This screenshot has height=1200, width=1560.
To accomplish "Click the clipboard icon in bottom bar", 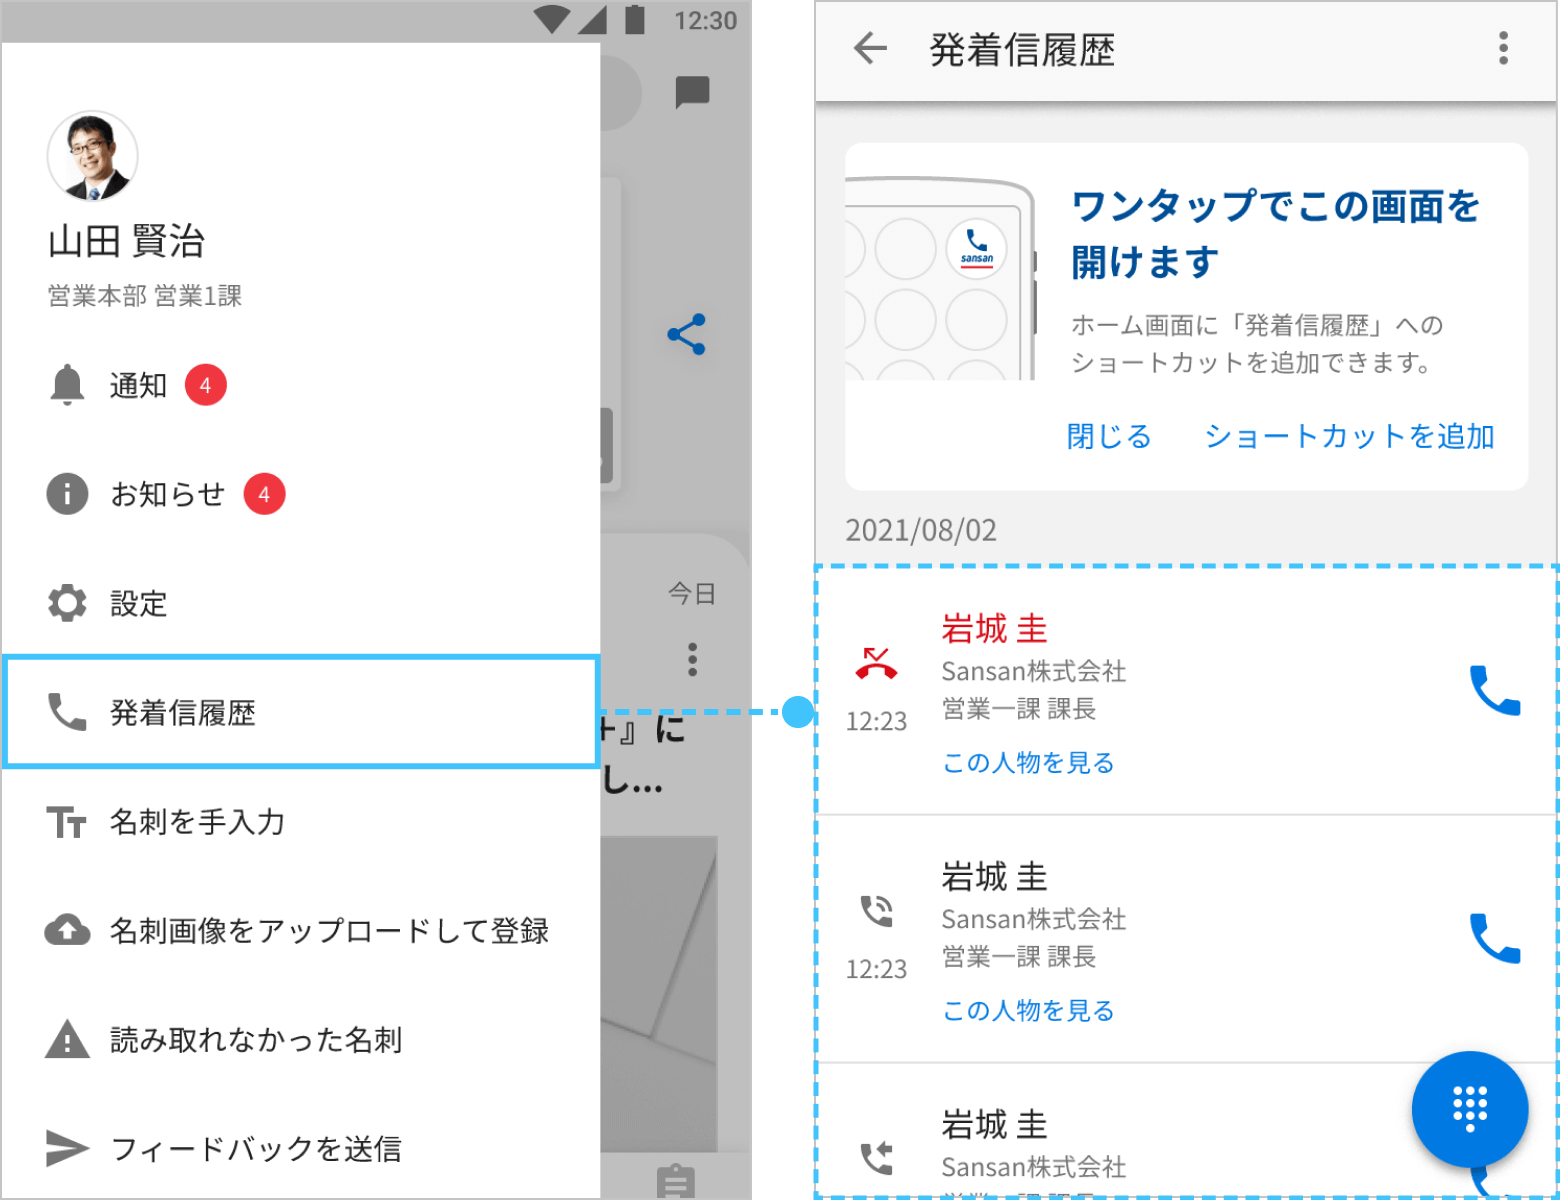I will (676, 1181).
